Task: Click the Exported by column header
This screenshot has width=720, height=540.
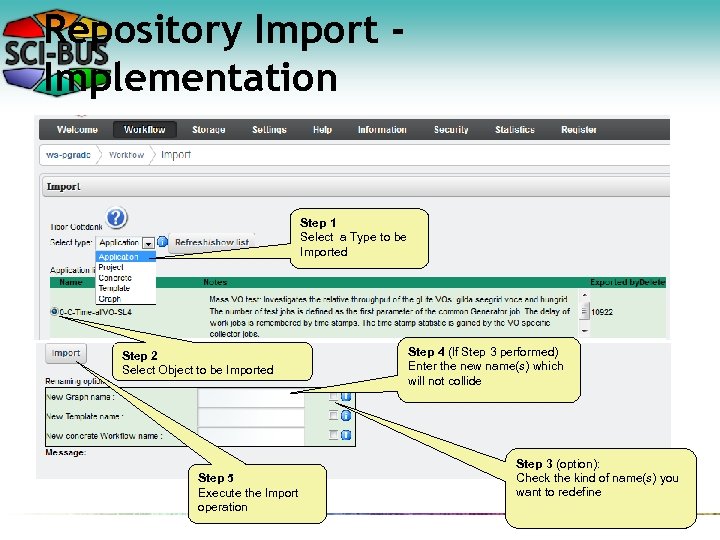Action: pos(614,282)
